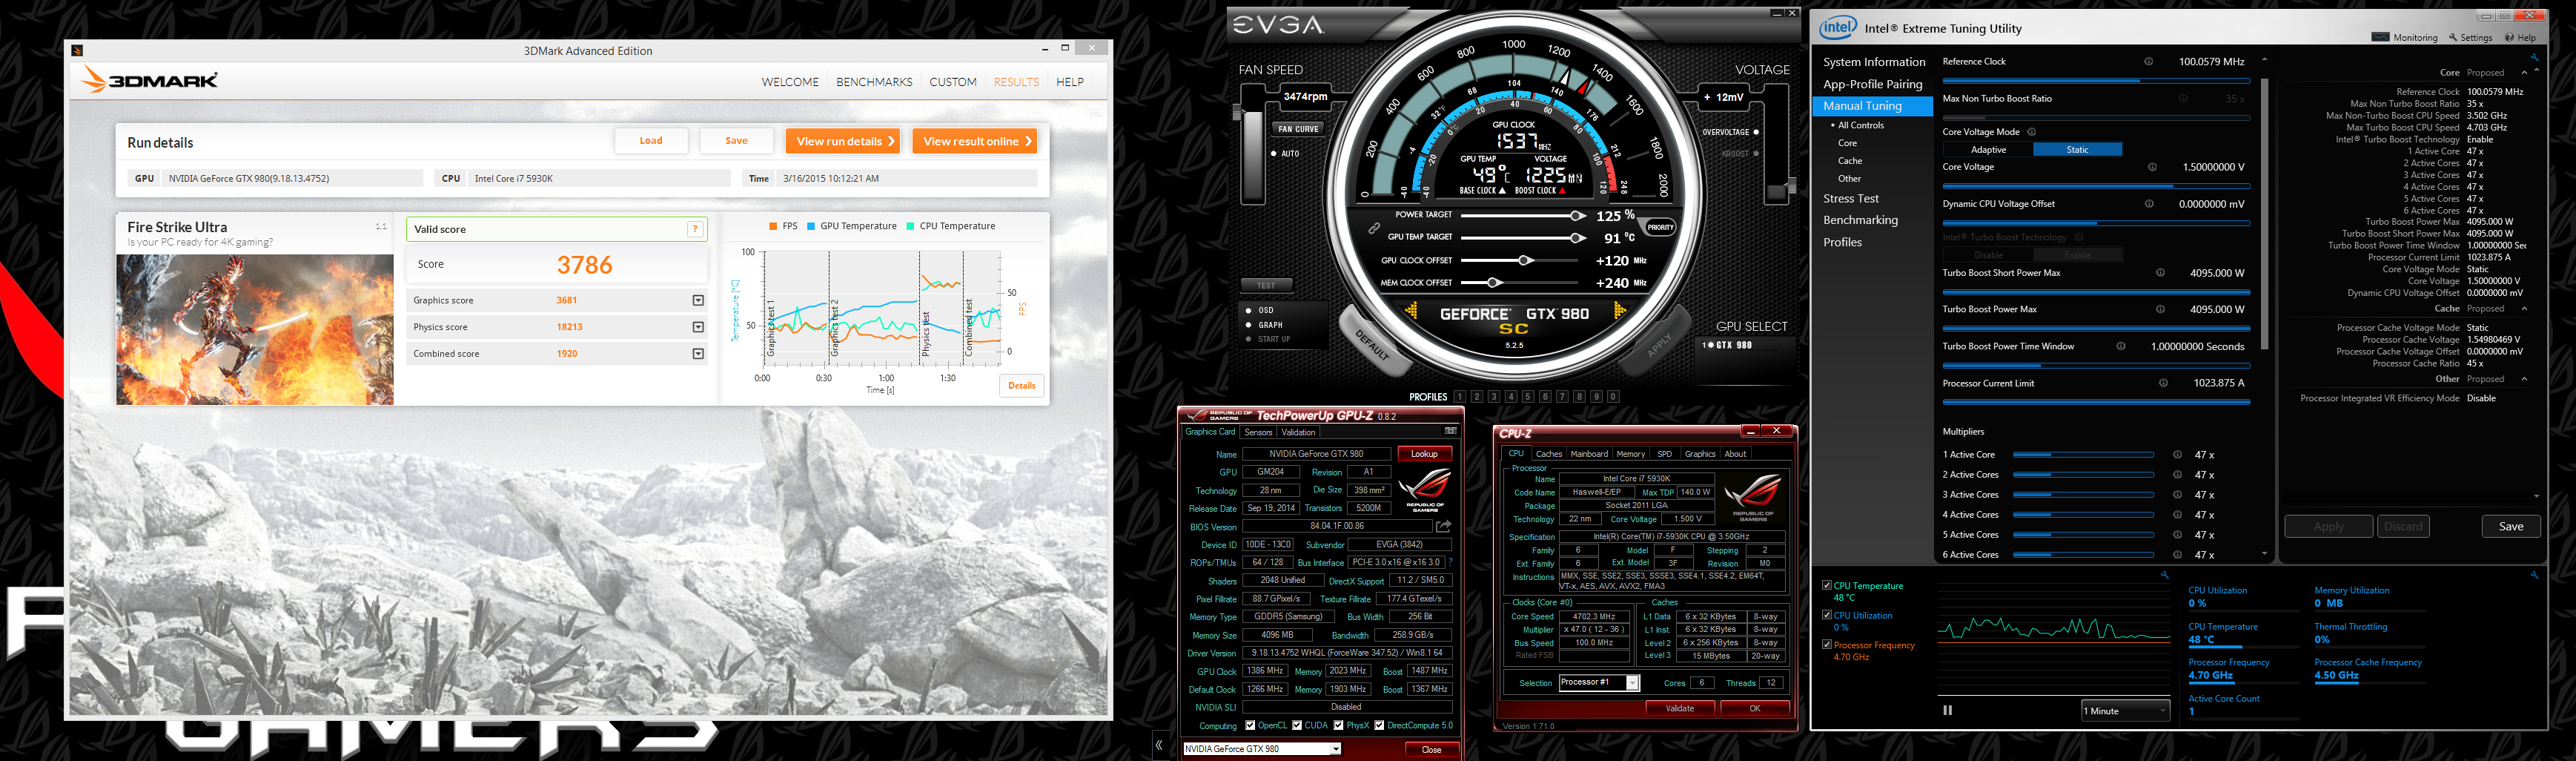Open BENCHMARKS tab in 3DMark
This screenshot has width=2576, height=761.
874,82
